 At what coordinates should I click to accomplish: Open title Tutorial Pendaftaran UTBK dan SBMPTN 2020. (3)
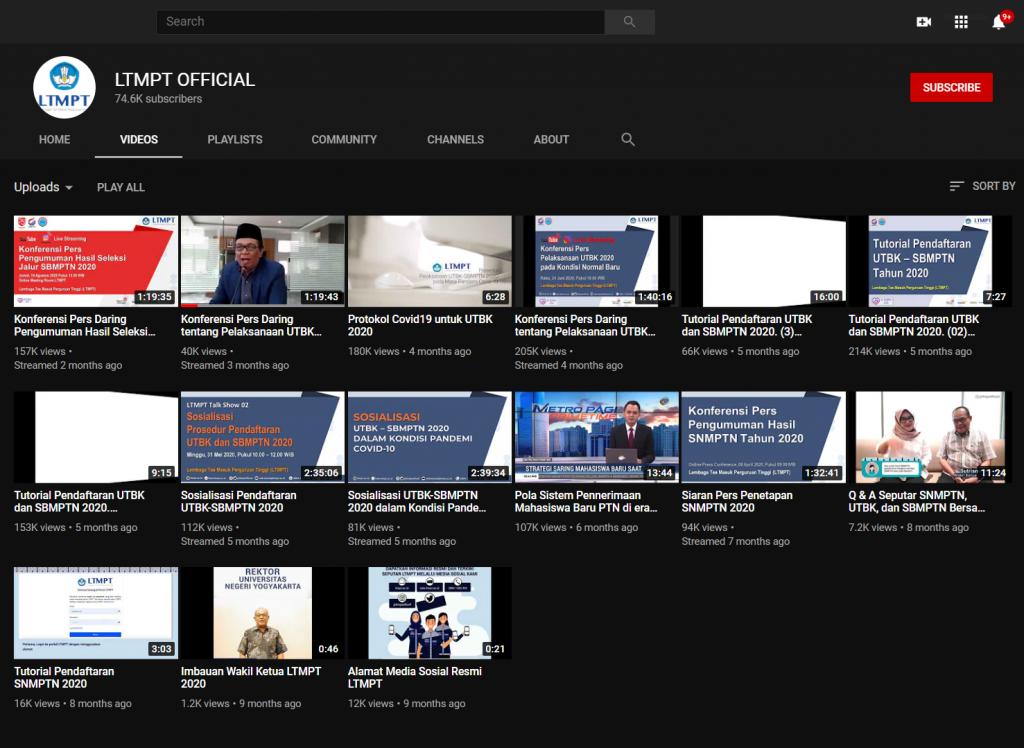click(747, 325)
